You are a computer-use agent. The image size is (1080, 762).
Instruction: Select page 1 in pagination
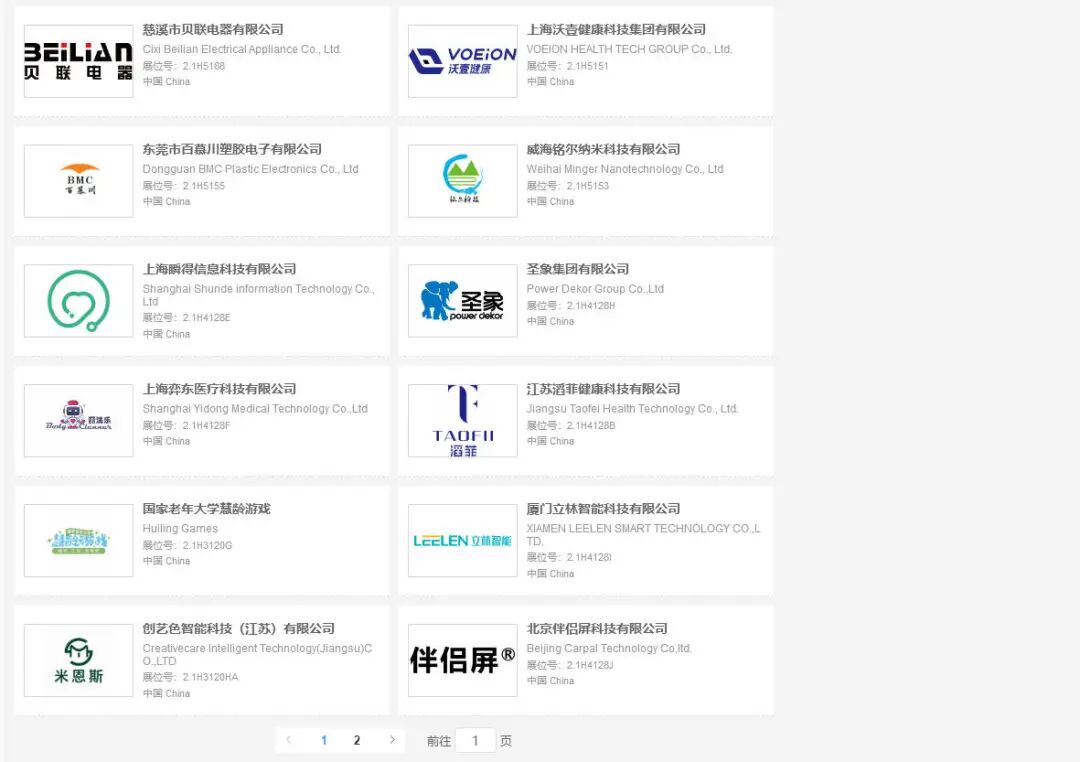324,741
